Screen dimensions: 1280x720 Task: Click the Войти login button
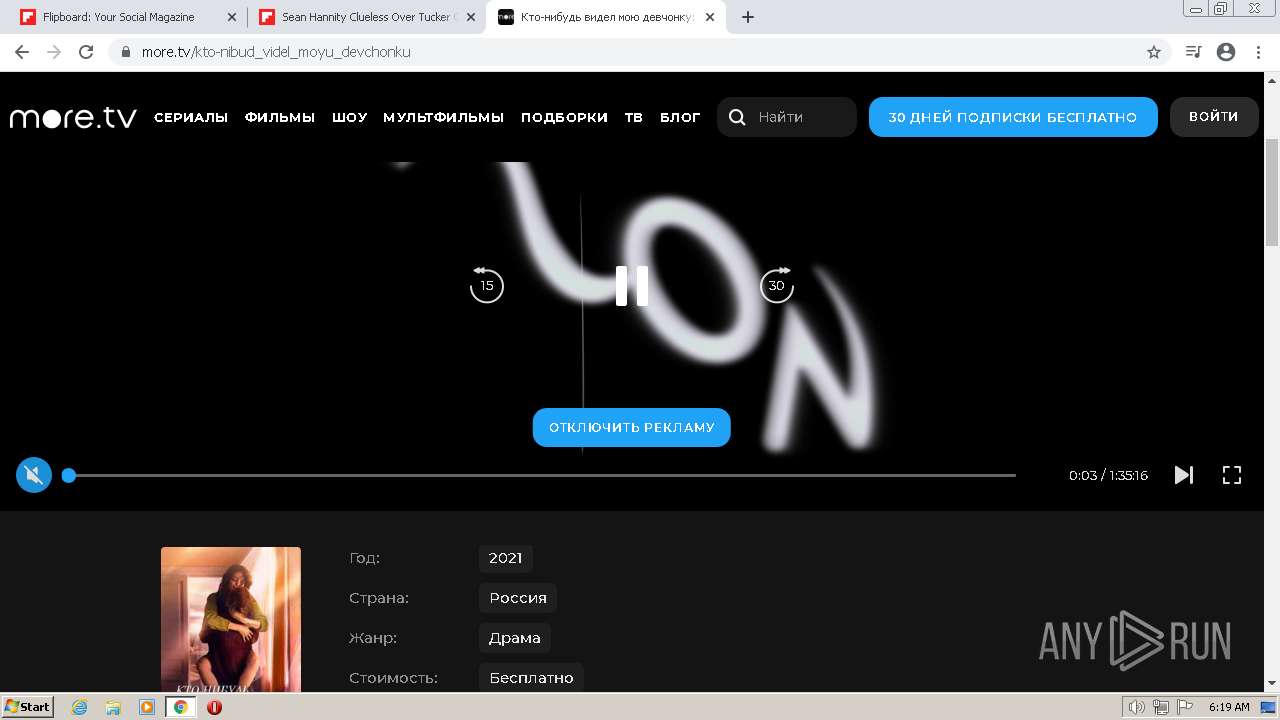click(1214, 117)
